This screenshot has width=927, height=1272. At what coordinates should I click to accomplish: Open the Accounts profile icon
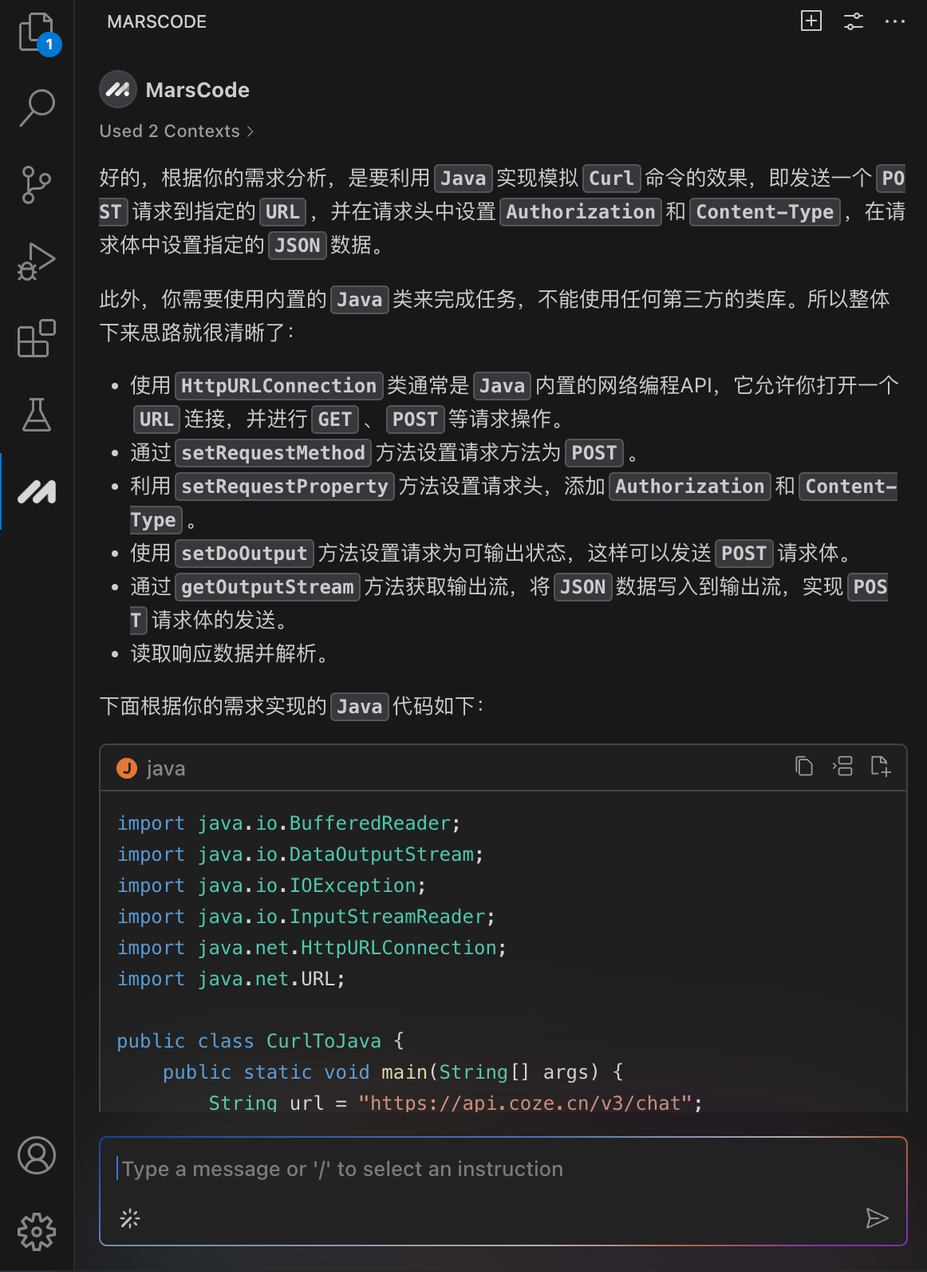click(37, 1155)
